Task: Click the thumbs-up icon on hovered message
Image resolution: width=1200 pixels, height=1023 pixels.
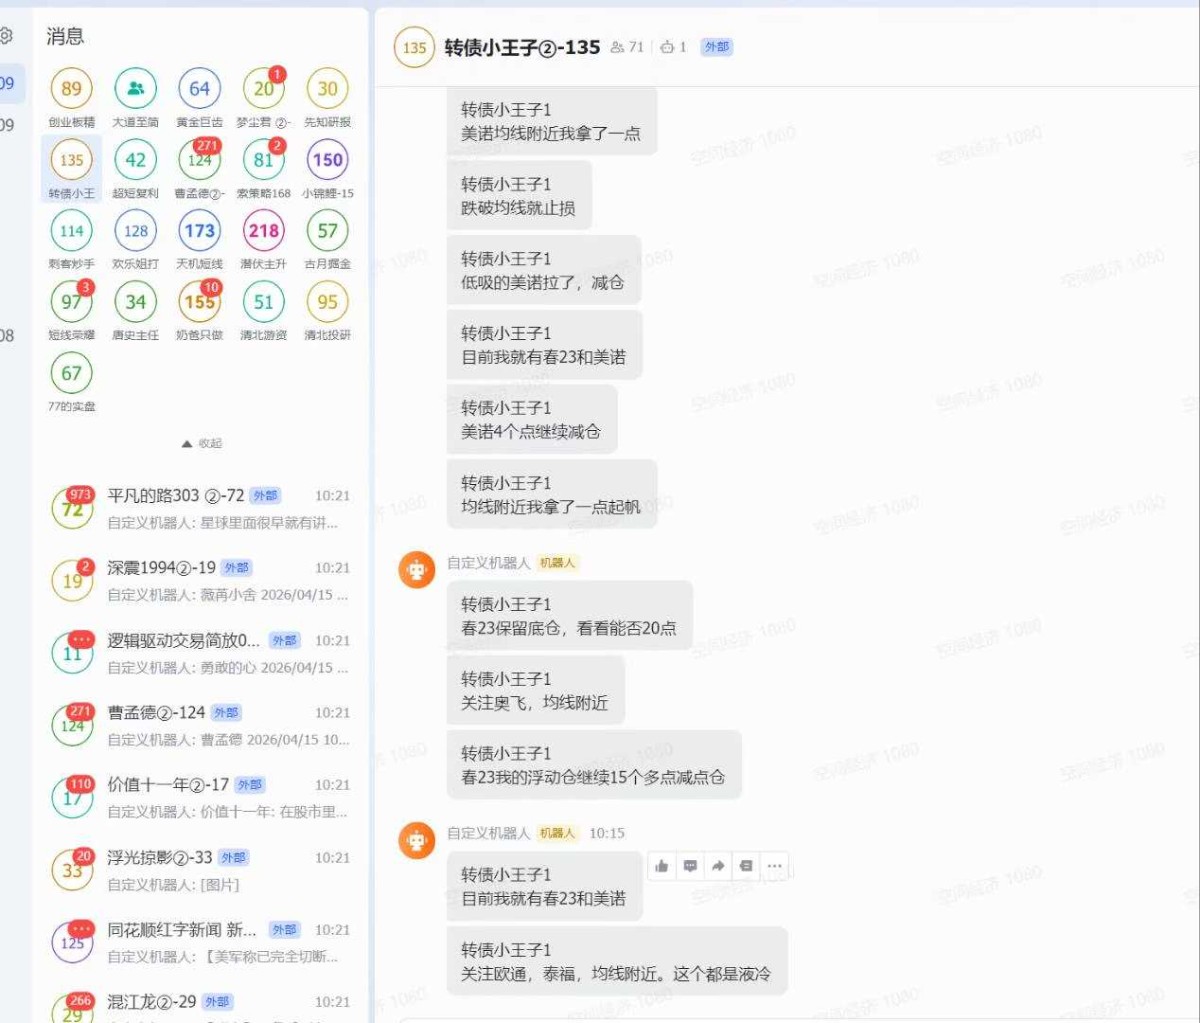Action: point(661,866)
